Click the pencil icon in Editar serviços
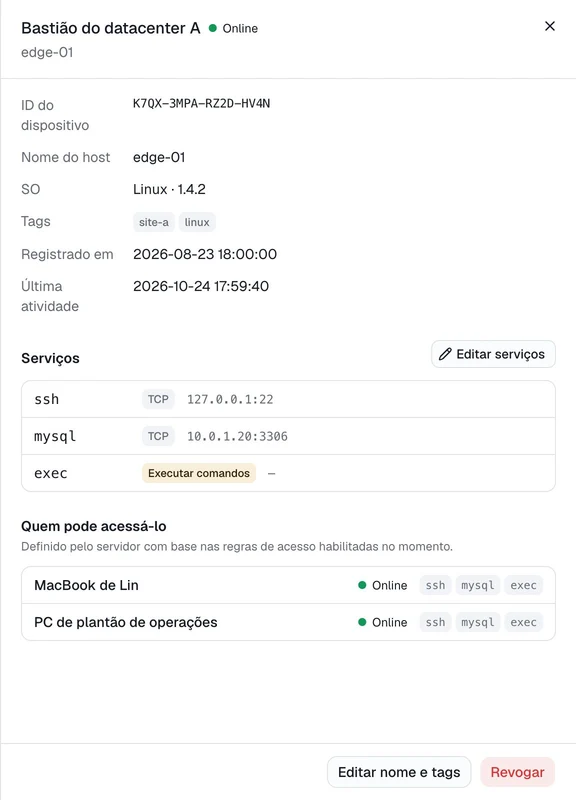The height and width of the screenshot is (800, 576). click(445, 354)
